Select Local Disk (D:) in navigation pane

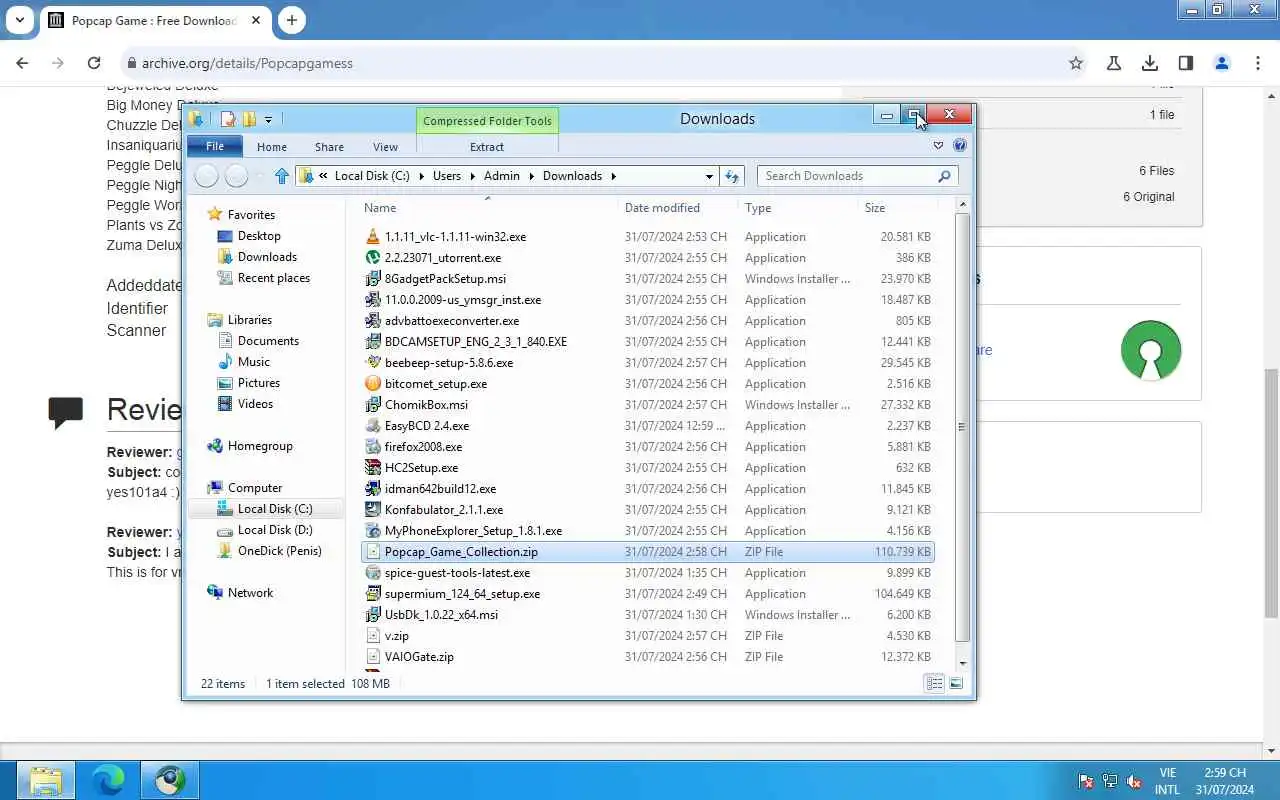(275, 530)
